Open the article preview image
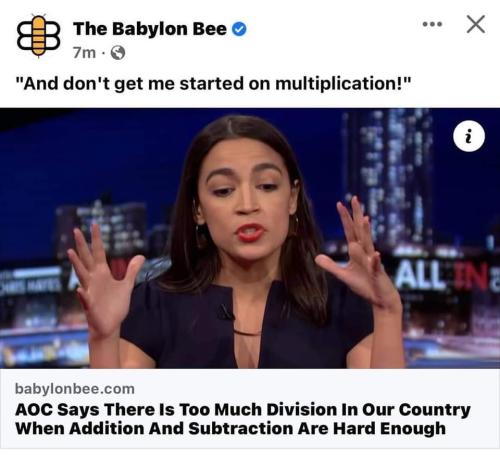500x456 pixels. pyautogui.click(x=250, y=238)
